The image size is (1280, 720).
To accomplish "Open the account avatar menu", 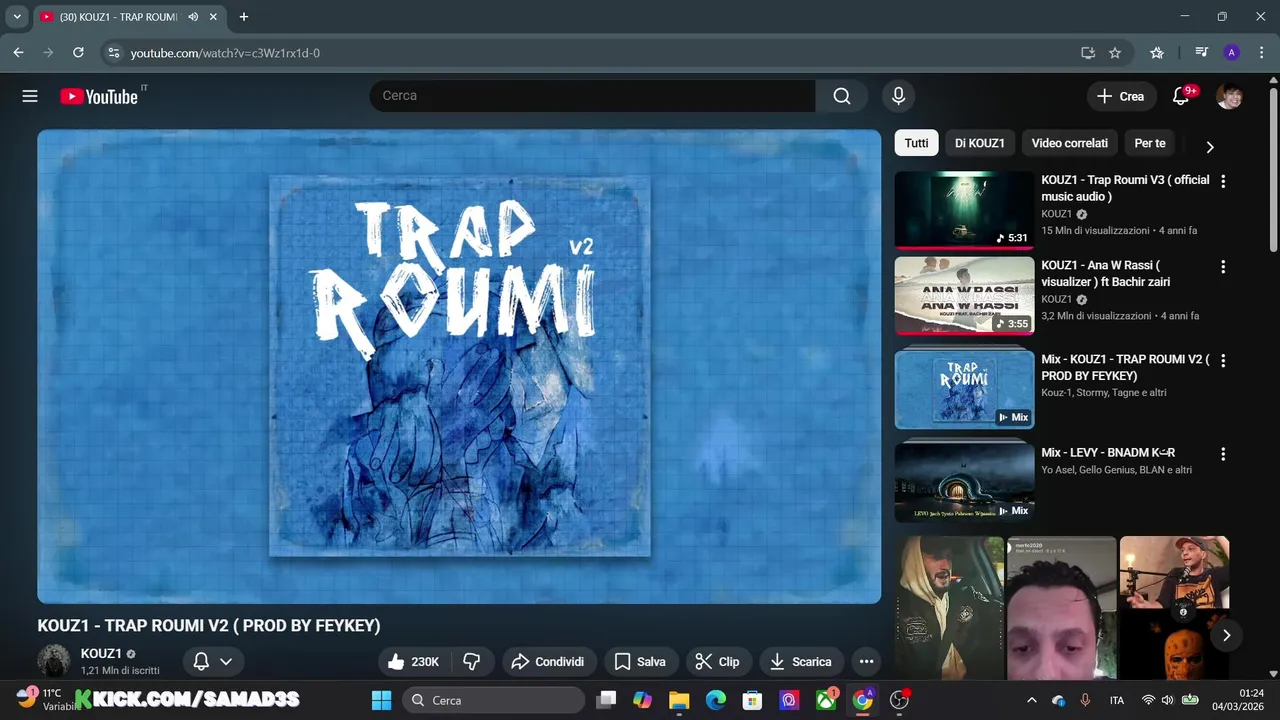I will coord(1229,96).
